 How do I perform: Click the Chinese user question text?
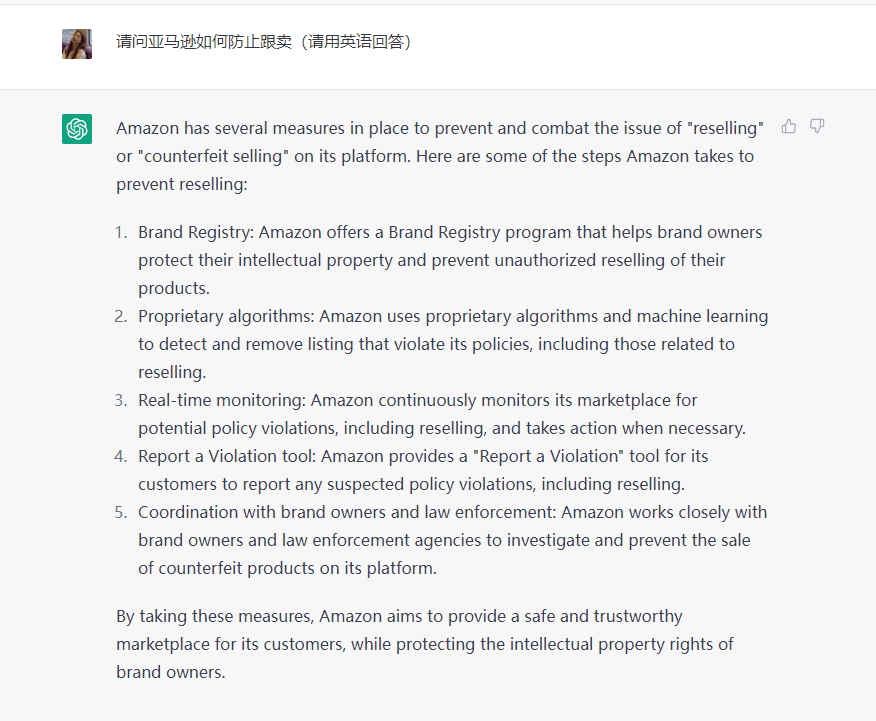[x=264, y=42]
